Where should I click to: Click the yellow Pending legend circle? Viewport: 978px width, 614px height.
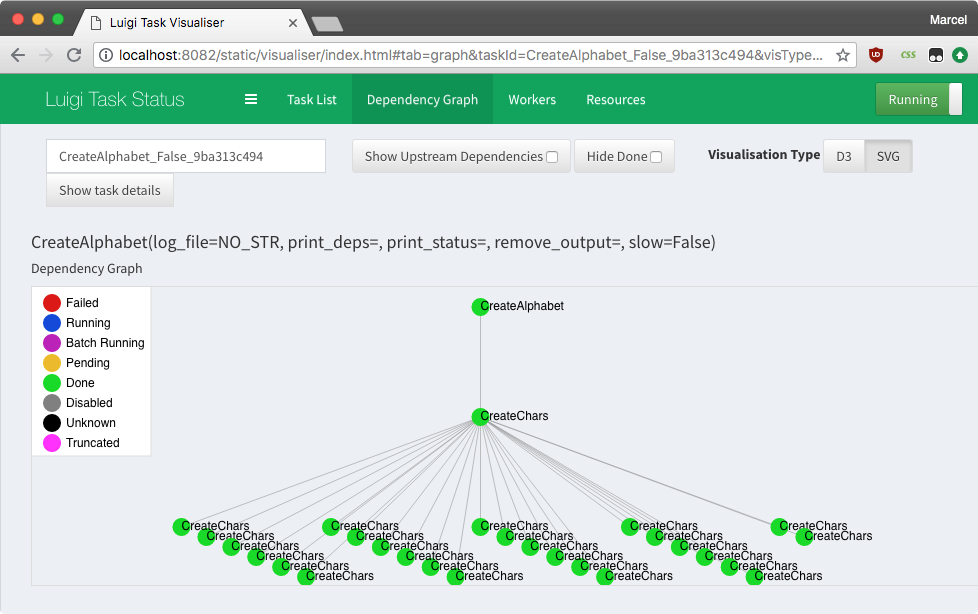click(x=52, y=363)
